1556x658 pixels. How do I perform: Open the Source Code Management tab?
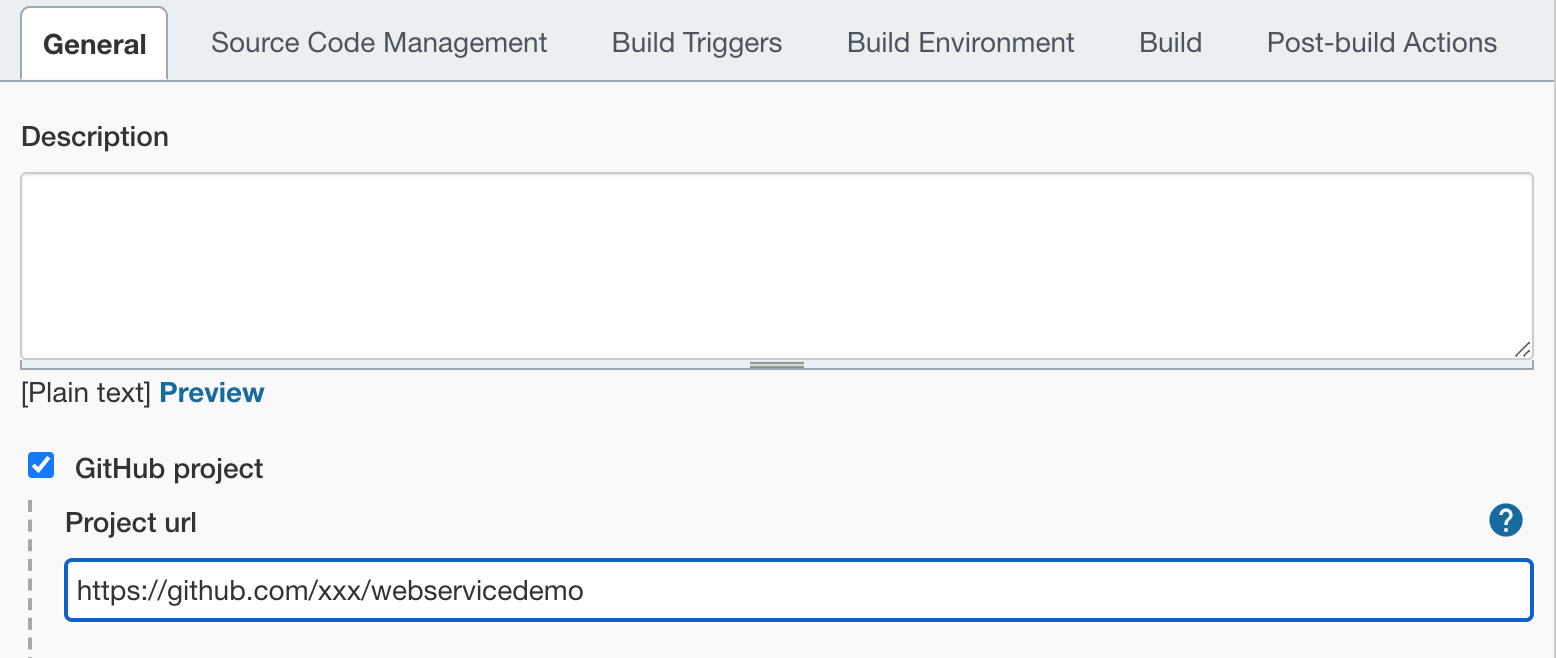tap(379, 43)
